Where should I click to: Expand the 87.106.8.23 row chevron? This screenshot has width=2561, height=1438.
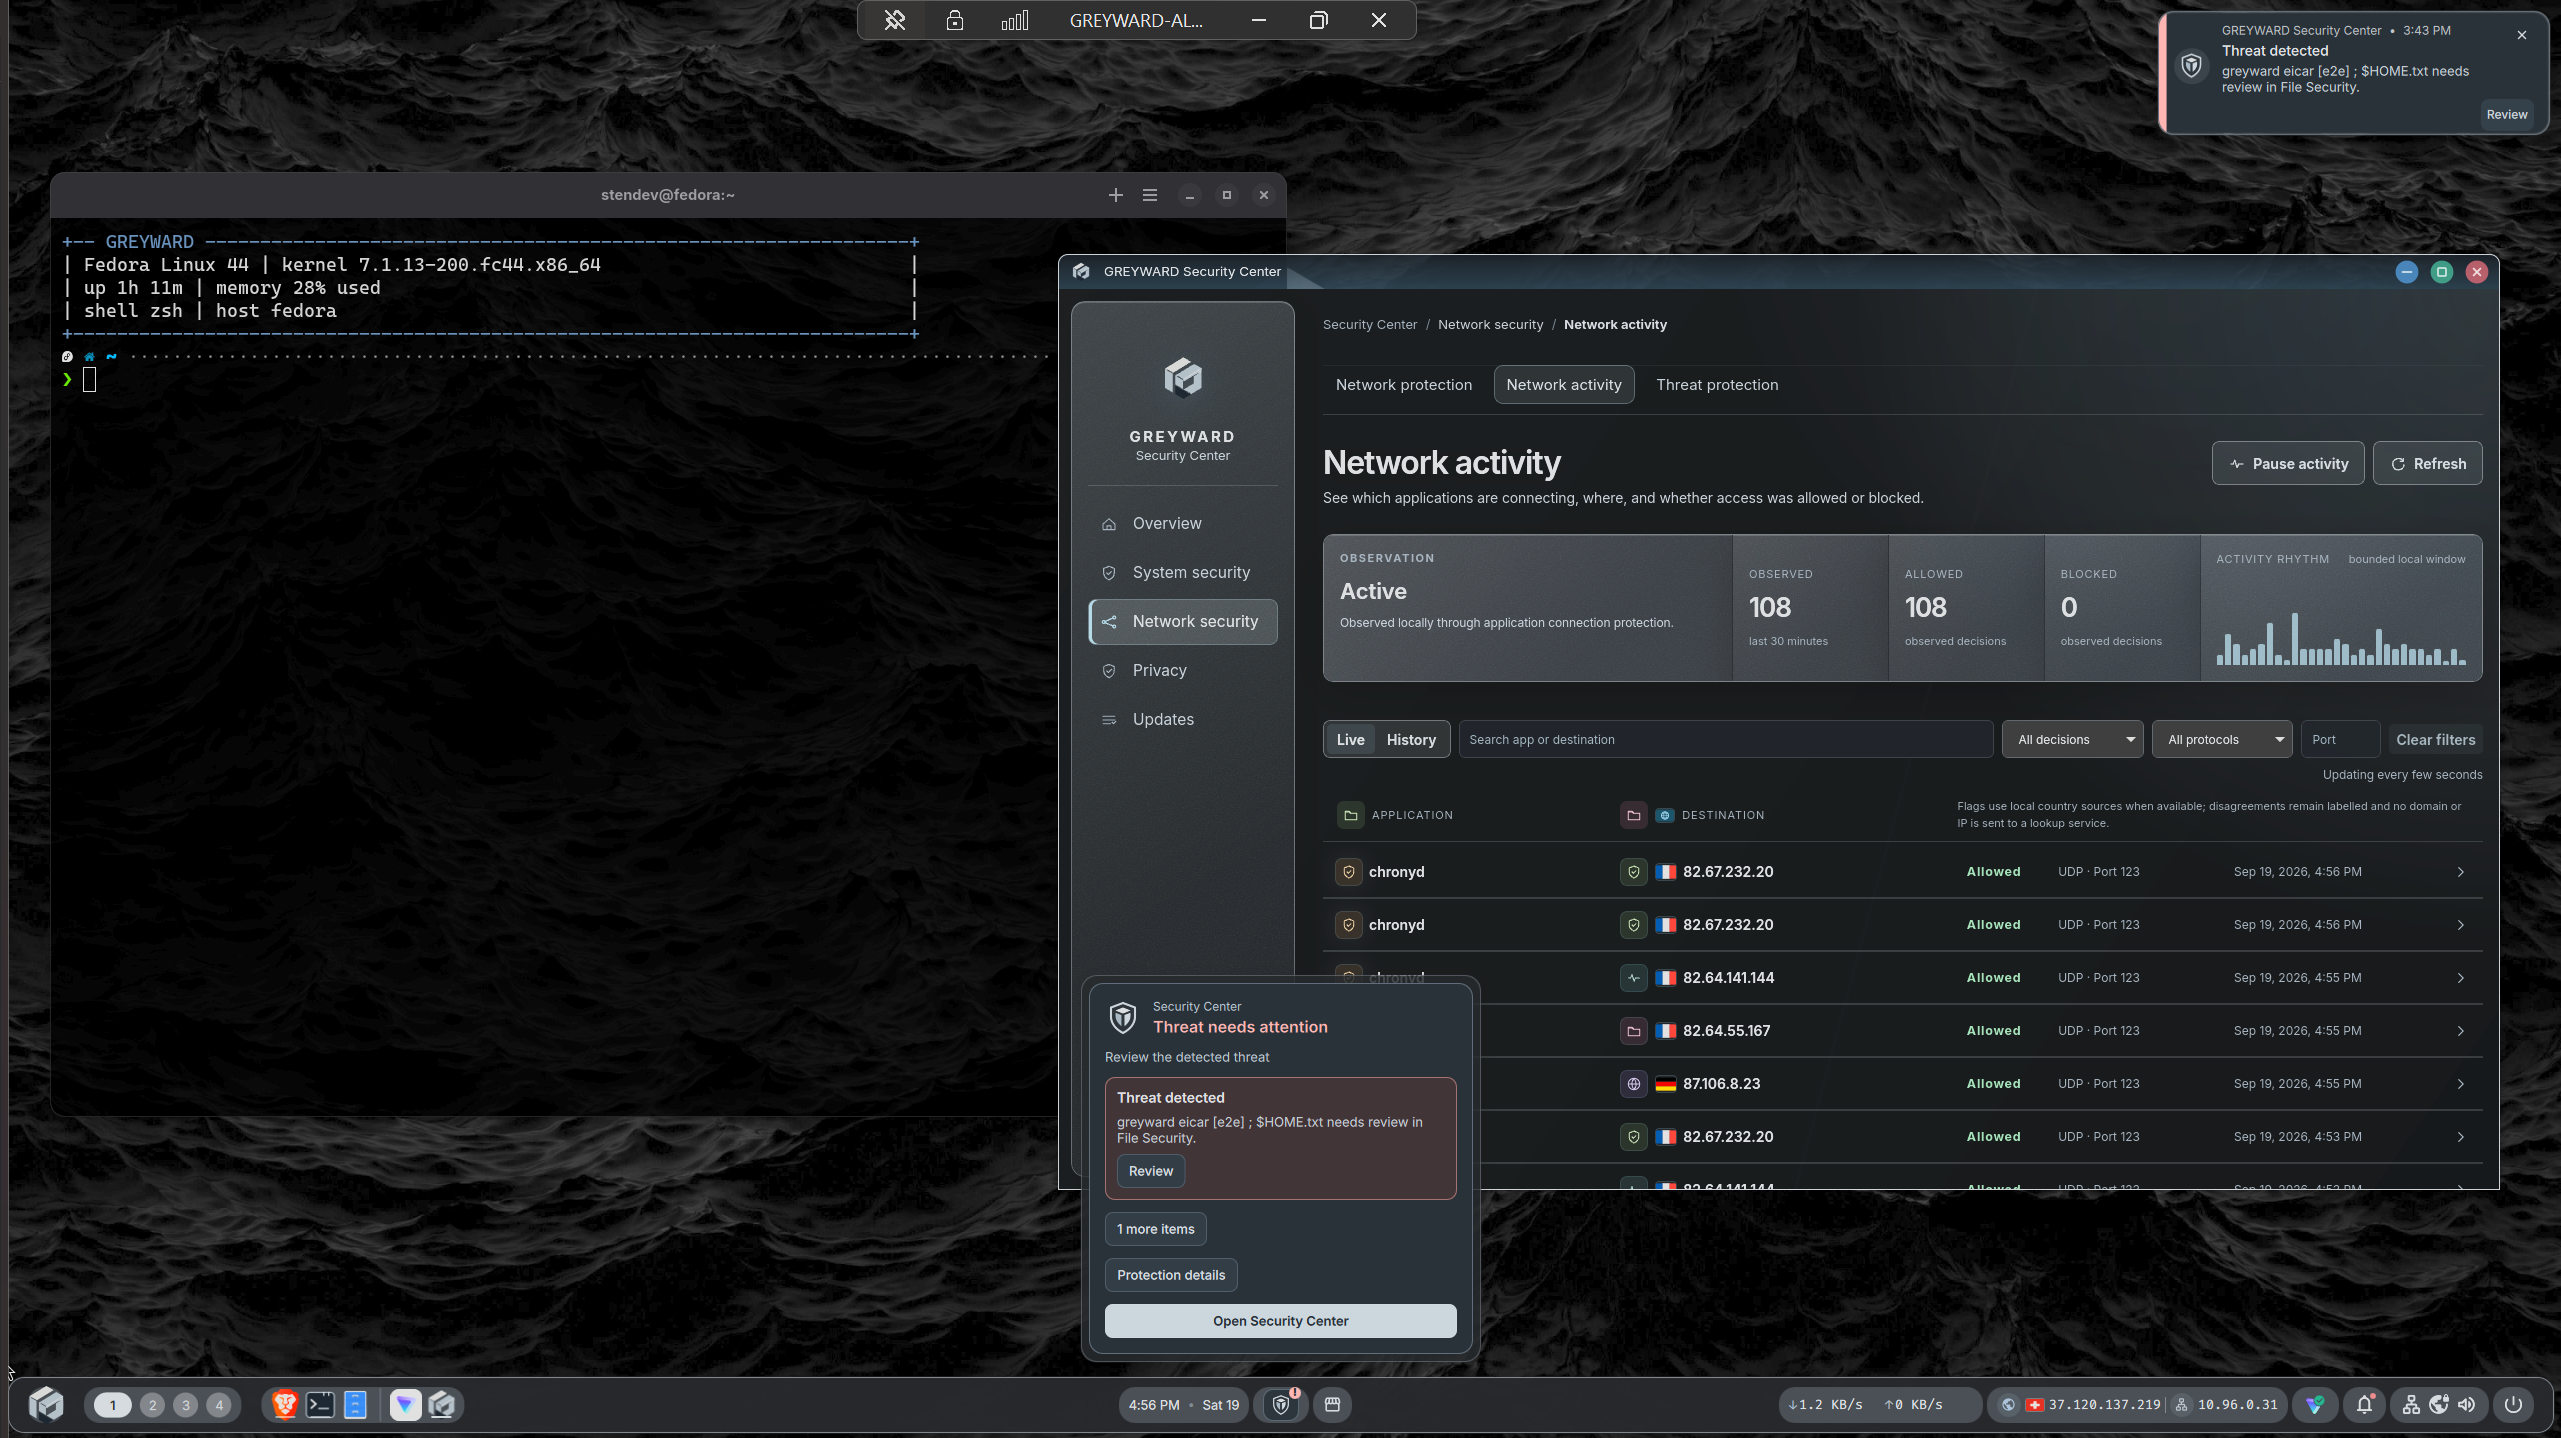2460,1084
